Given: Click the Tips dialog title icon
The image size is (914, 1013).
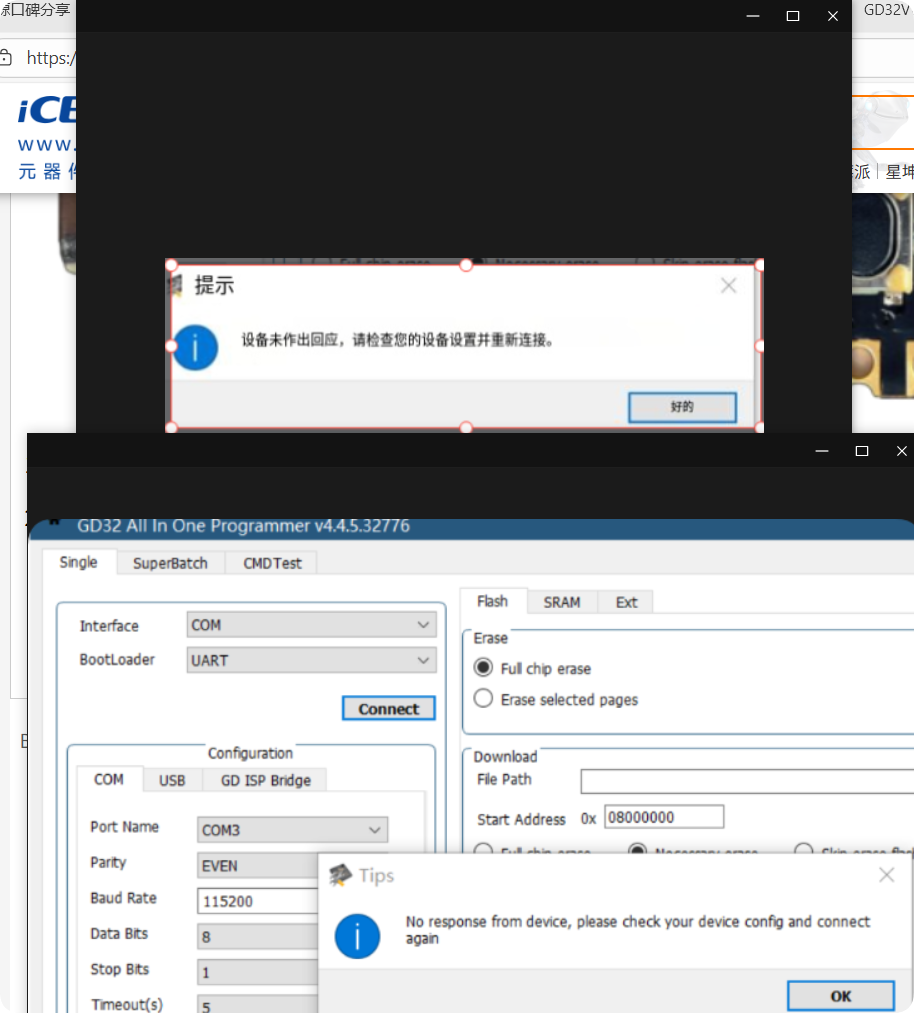Looking at the screenshot, I should (x=340, y=875).
